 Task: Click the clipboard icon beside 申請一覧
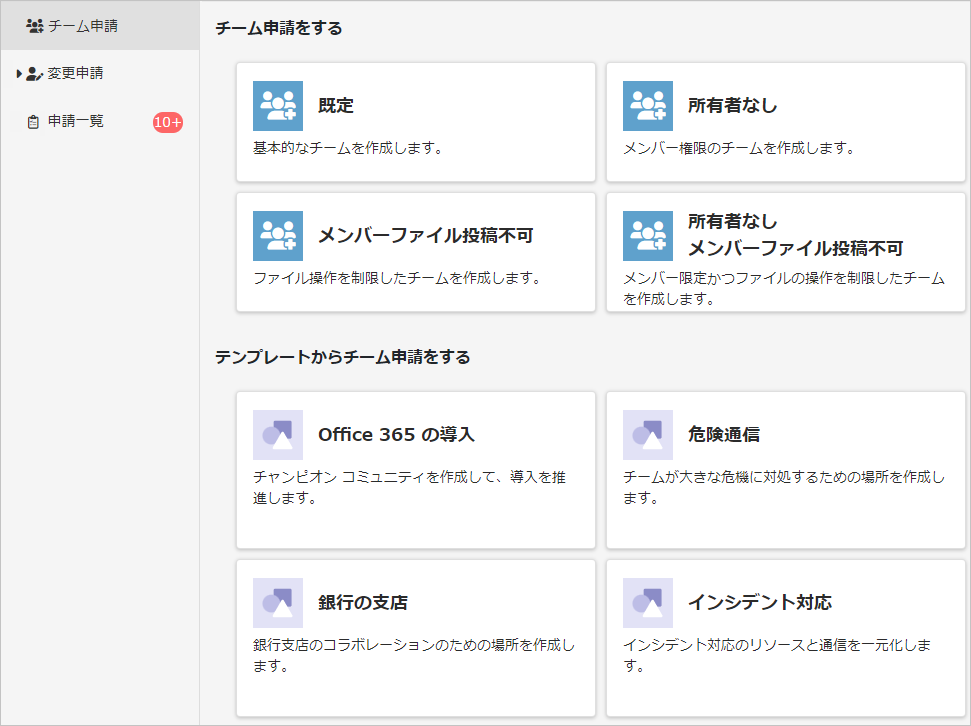pos(32,120)
